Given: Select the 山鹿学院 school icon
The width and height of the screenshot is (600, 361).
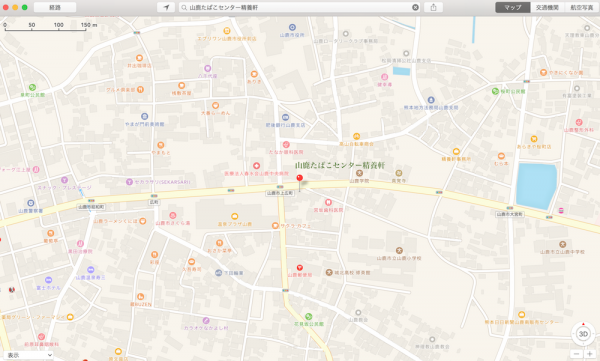Looking at the screenshot, I should [x=359, y=173].
